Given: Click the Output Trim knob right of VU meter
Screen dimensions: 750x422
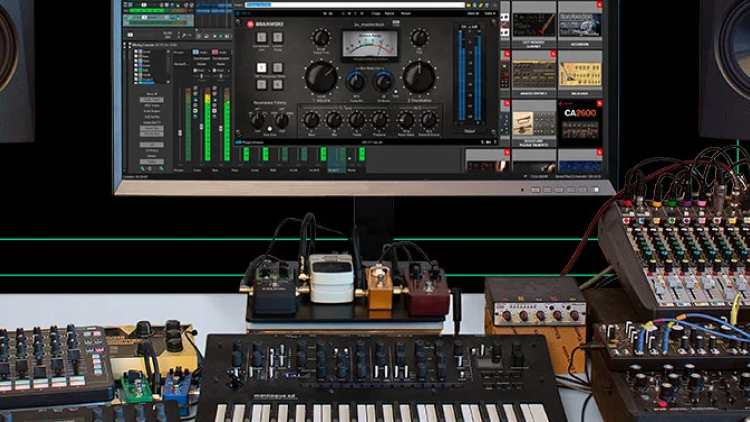Looking at the screenshot, I should tap(419, 37).
